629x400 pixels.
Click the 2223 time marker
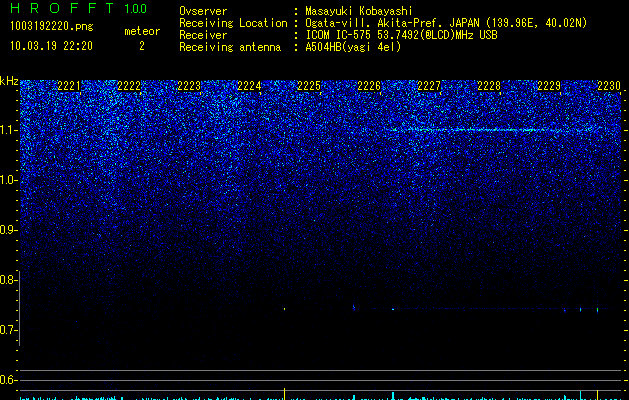click(x=189, y=86)
